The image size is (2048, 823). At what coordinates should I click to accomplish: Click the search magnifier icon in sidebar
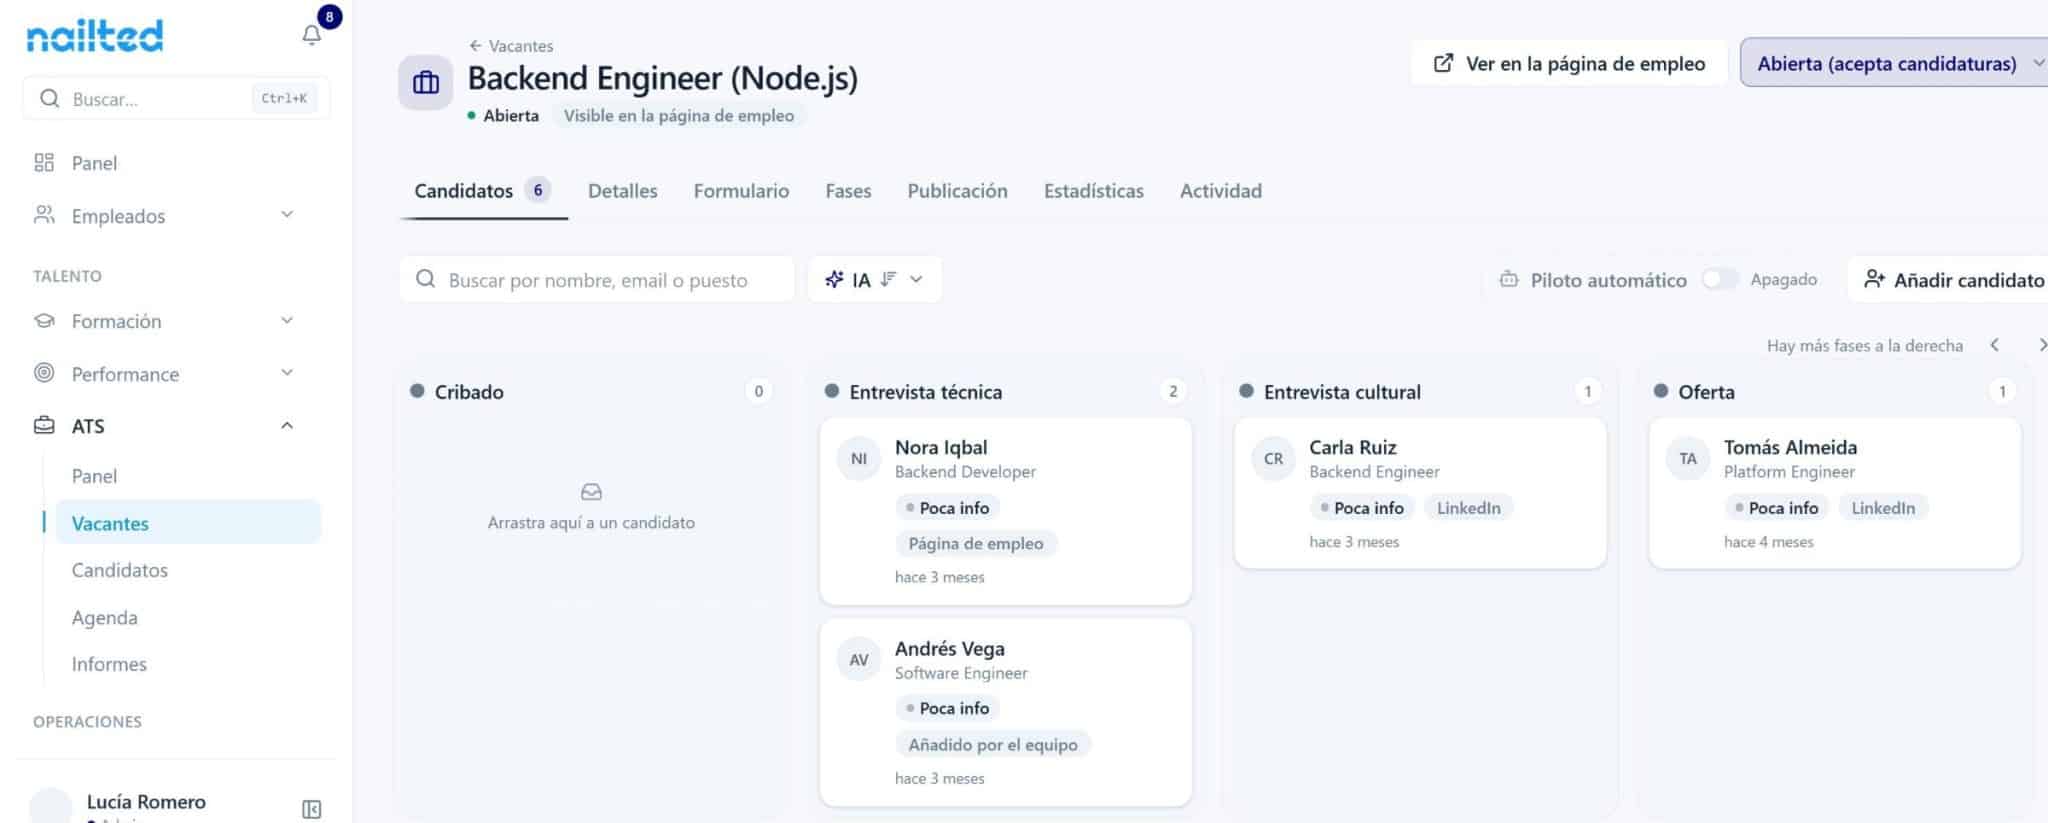[x=49, y=98]
